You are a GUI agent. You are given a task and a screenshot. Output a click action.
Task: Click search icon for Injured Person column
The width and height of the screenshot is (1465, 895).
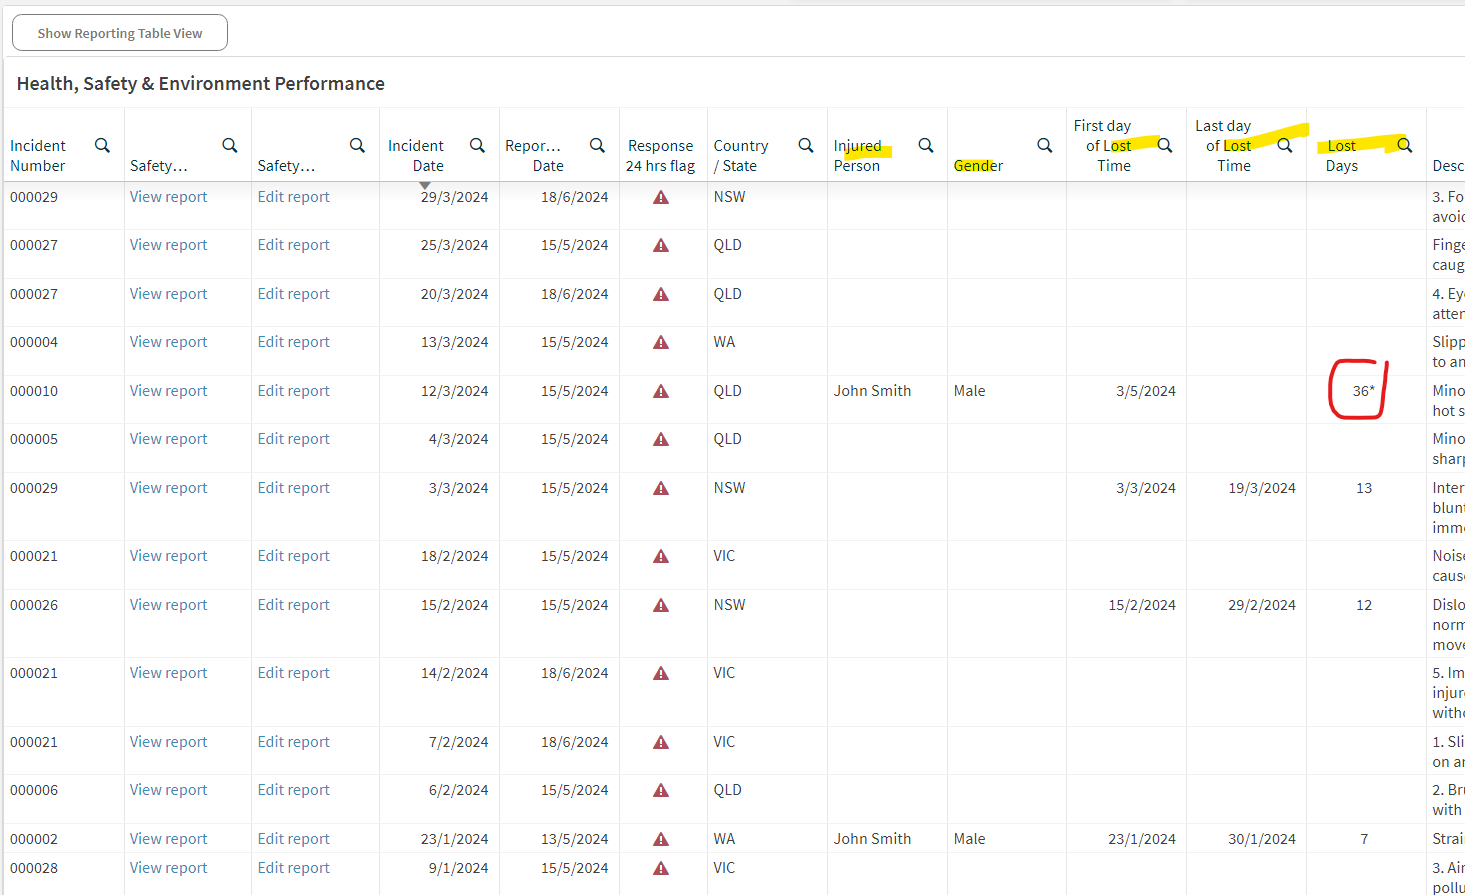926,146
